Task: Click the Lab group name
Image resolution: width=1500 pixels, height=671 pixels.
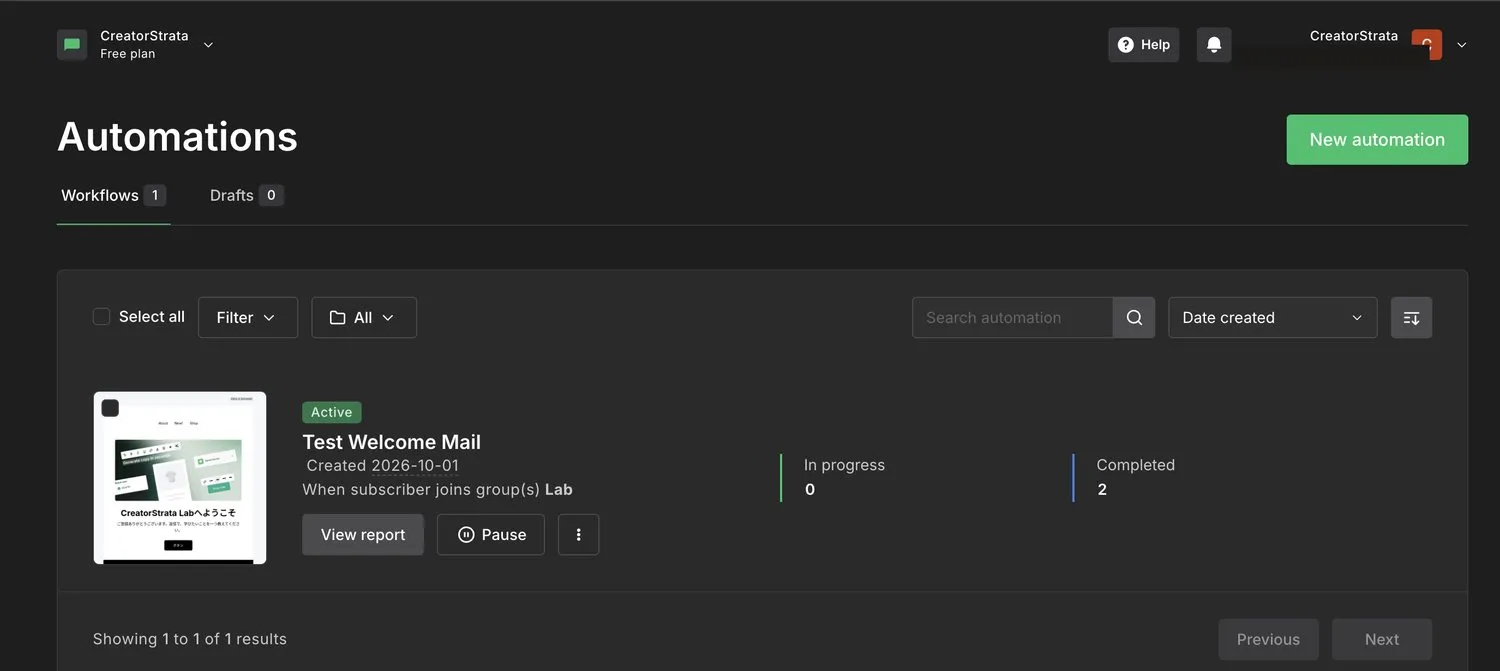Action: point(559,489)
